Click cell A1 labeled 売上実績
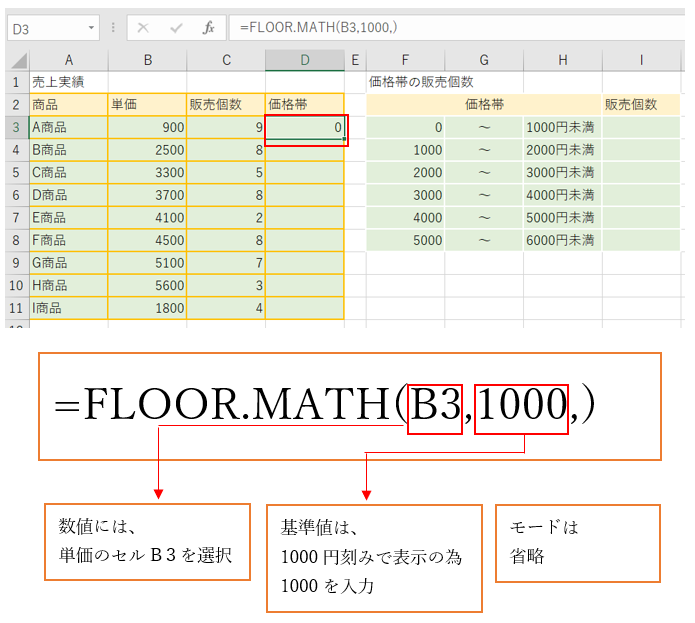This screenshot has height=623, width=695. [68, 82]
